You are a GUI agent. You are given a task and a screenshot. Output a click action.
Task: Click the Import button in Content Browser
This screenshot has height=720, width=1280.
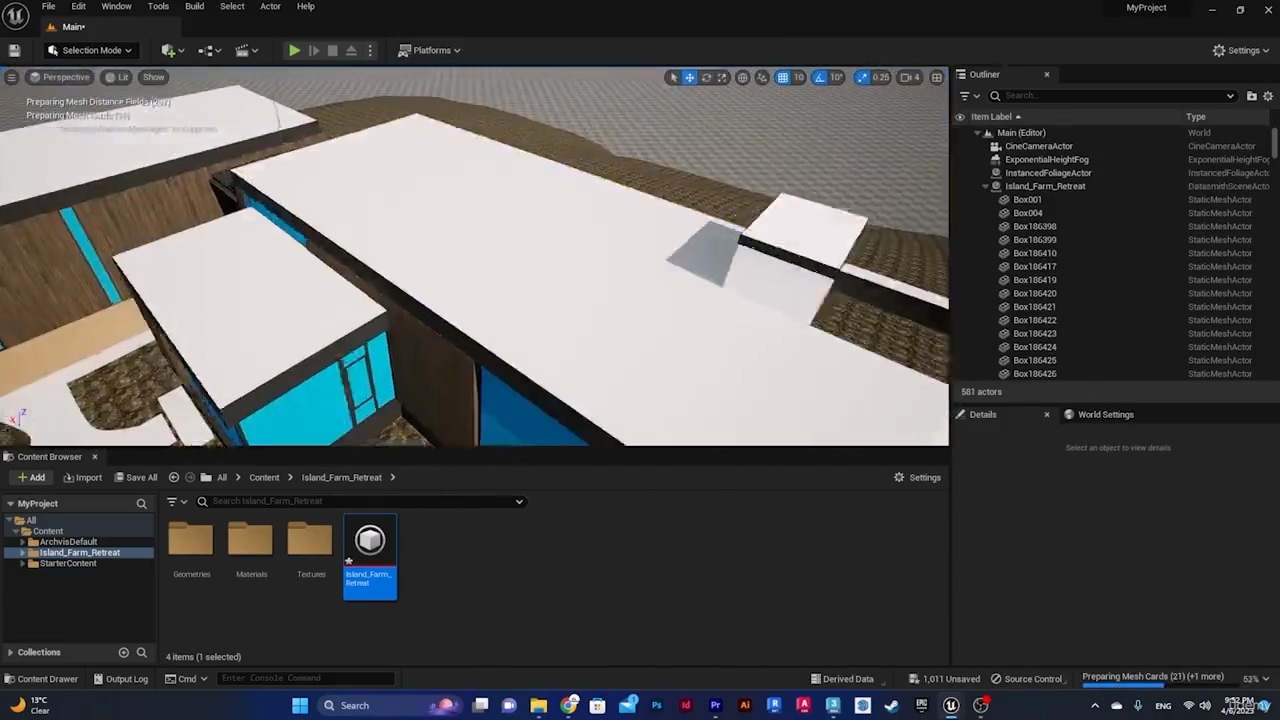82,477
